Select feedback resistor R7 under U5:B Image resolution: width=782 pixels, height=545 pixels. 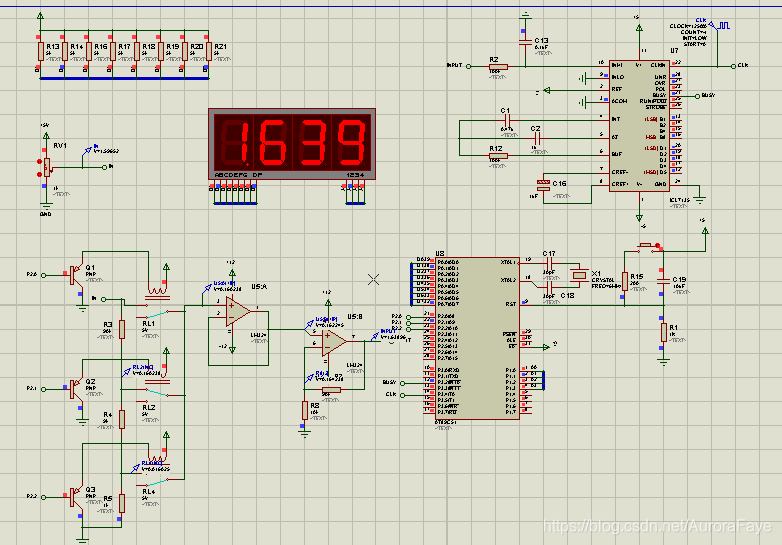tap(331, 390)
